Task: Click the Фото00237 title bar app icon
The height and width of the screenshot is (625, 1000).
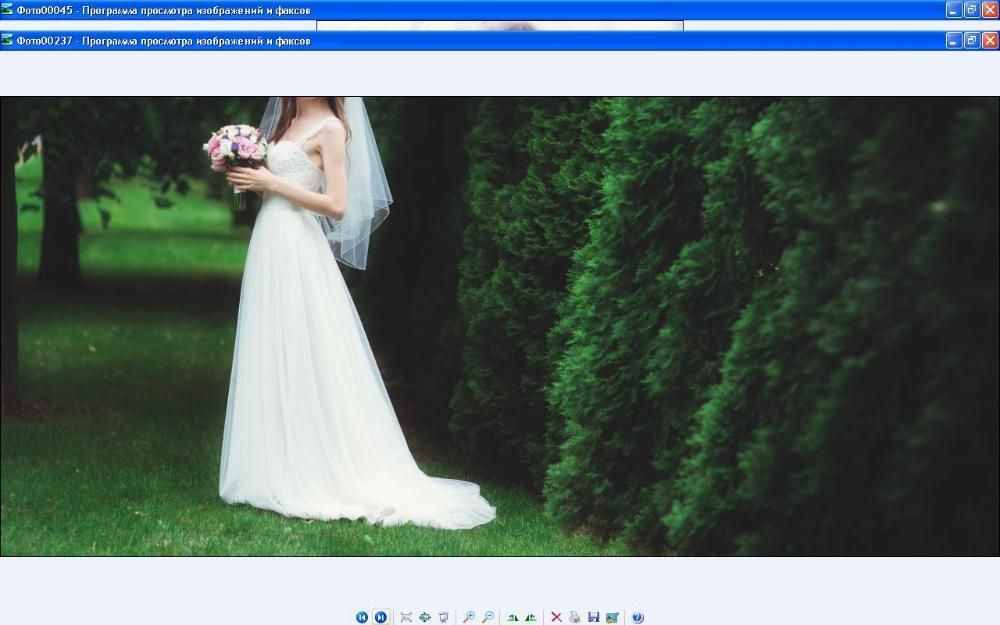Action: click(7, 40)
